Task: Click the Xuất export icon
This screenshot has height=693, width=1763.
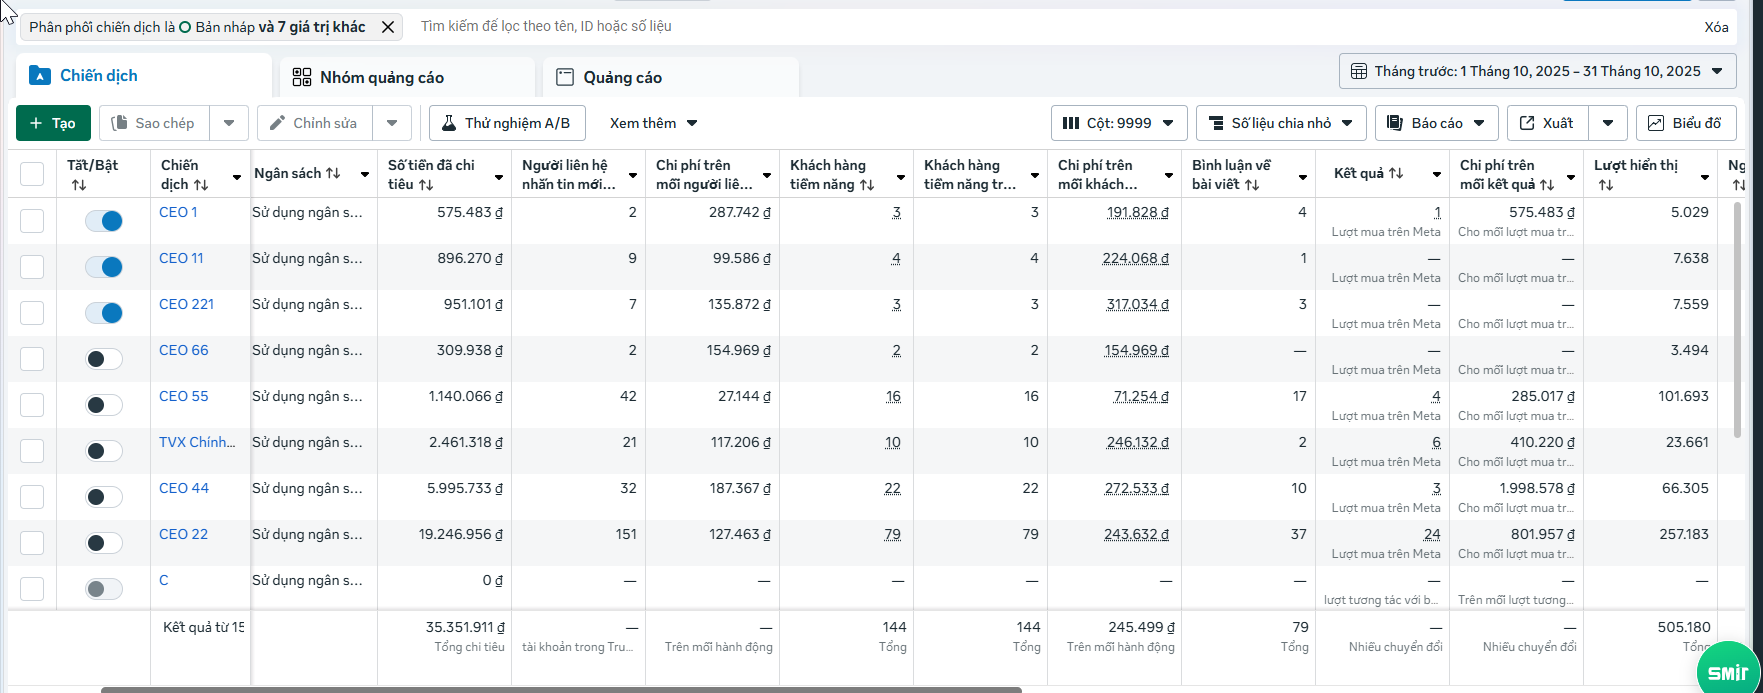Action: (x=1527, y=123)
